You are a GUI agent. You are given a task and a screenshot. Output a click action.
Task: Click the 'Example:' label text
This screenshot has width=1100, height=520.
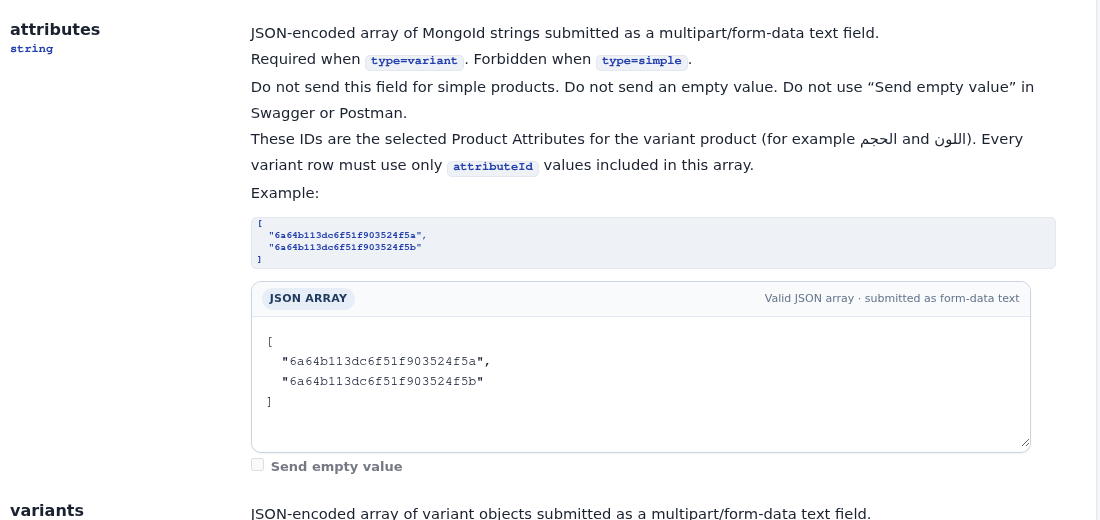tap(285, 193)
